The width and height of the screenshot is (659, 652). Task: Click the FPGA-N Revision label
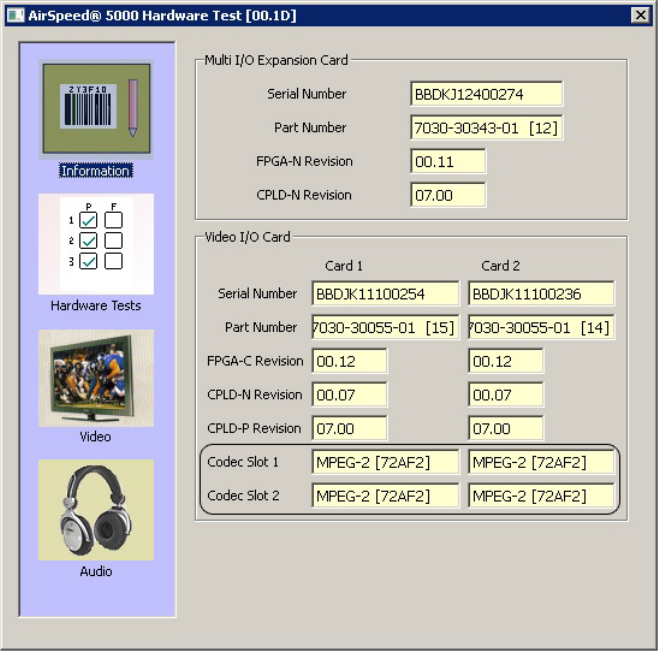click(304, 161)
